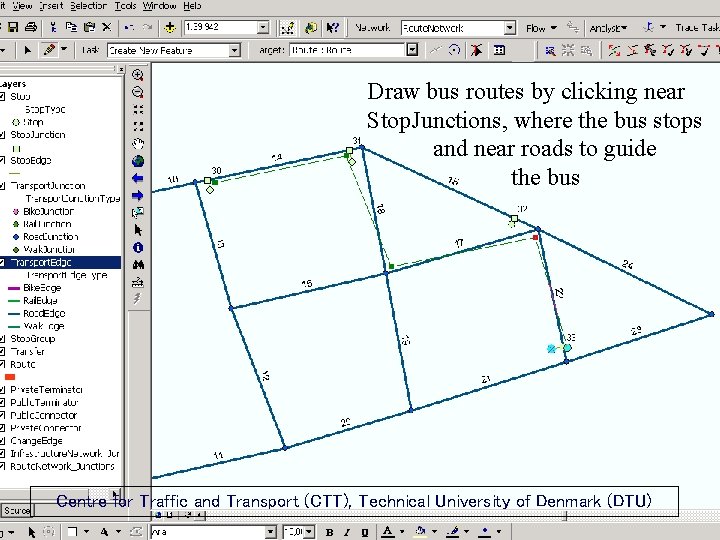Select the Pan hand tool
The width and height of the screenshot is (720, 540).
pyautogui.click(x=138, y=144)
